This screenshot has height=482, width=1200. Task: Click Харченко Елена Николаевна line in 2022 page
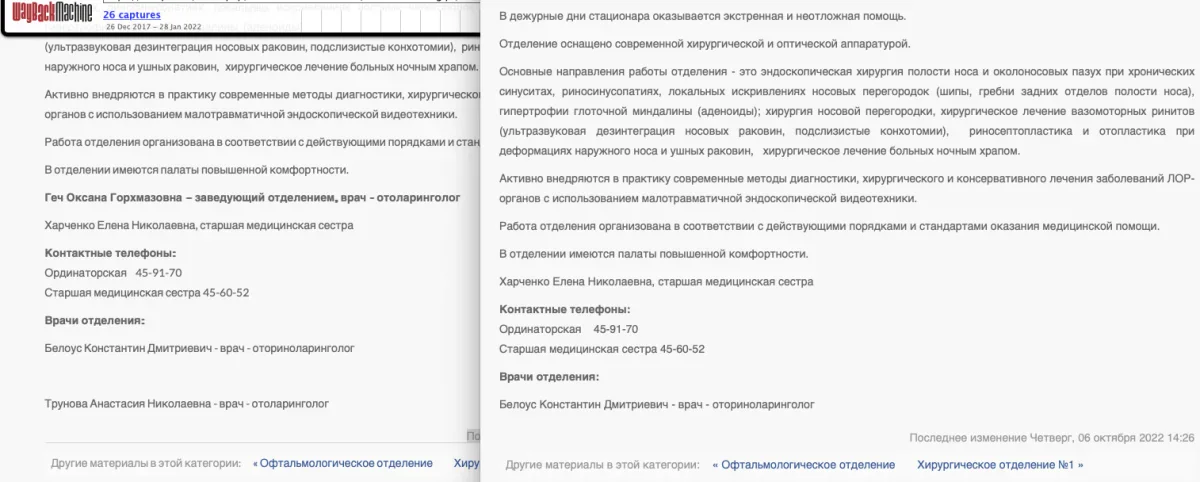coord(656,282)
